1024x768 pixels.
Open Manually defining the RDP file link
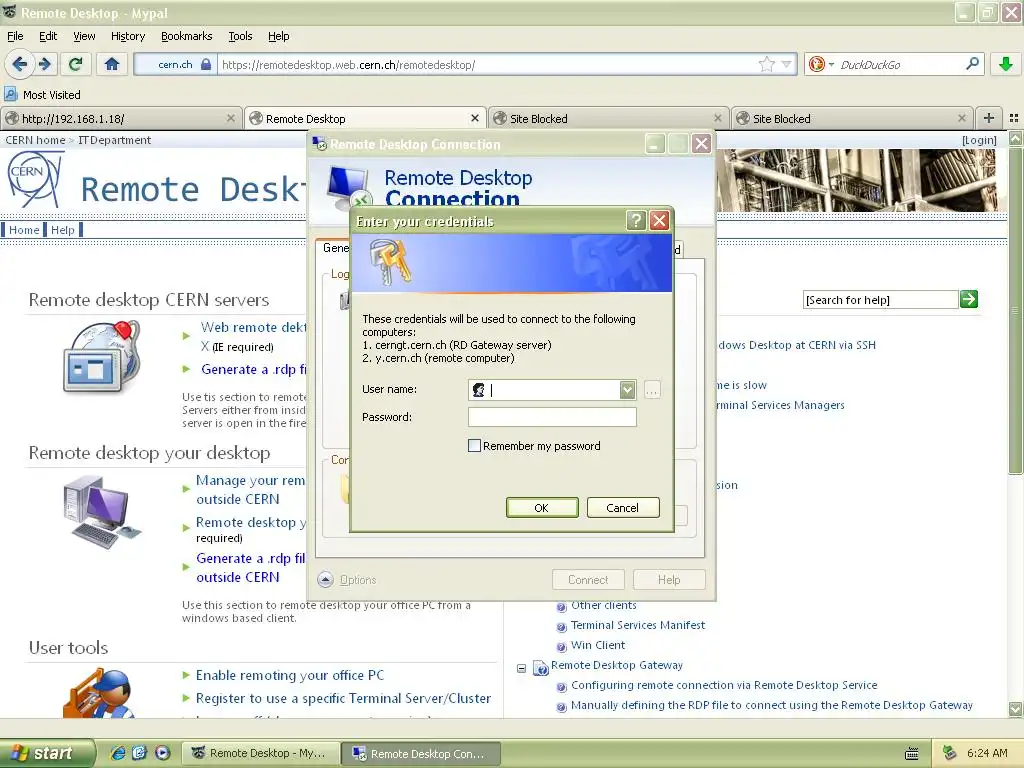[x=771, y=705]
